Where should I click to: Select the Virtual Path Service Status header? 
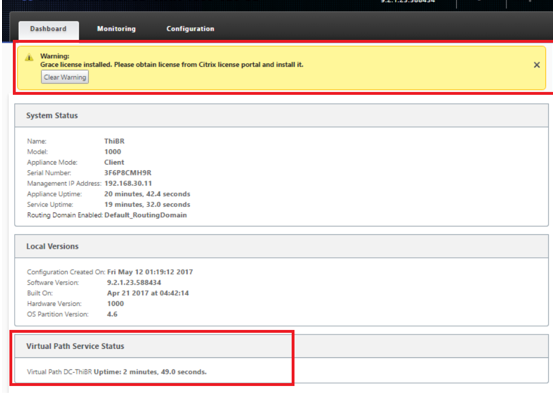coord(281,346)
